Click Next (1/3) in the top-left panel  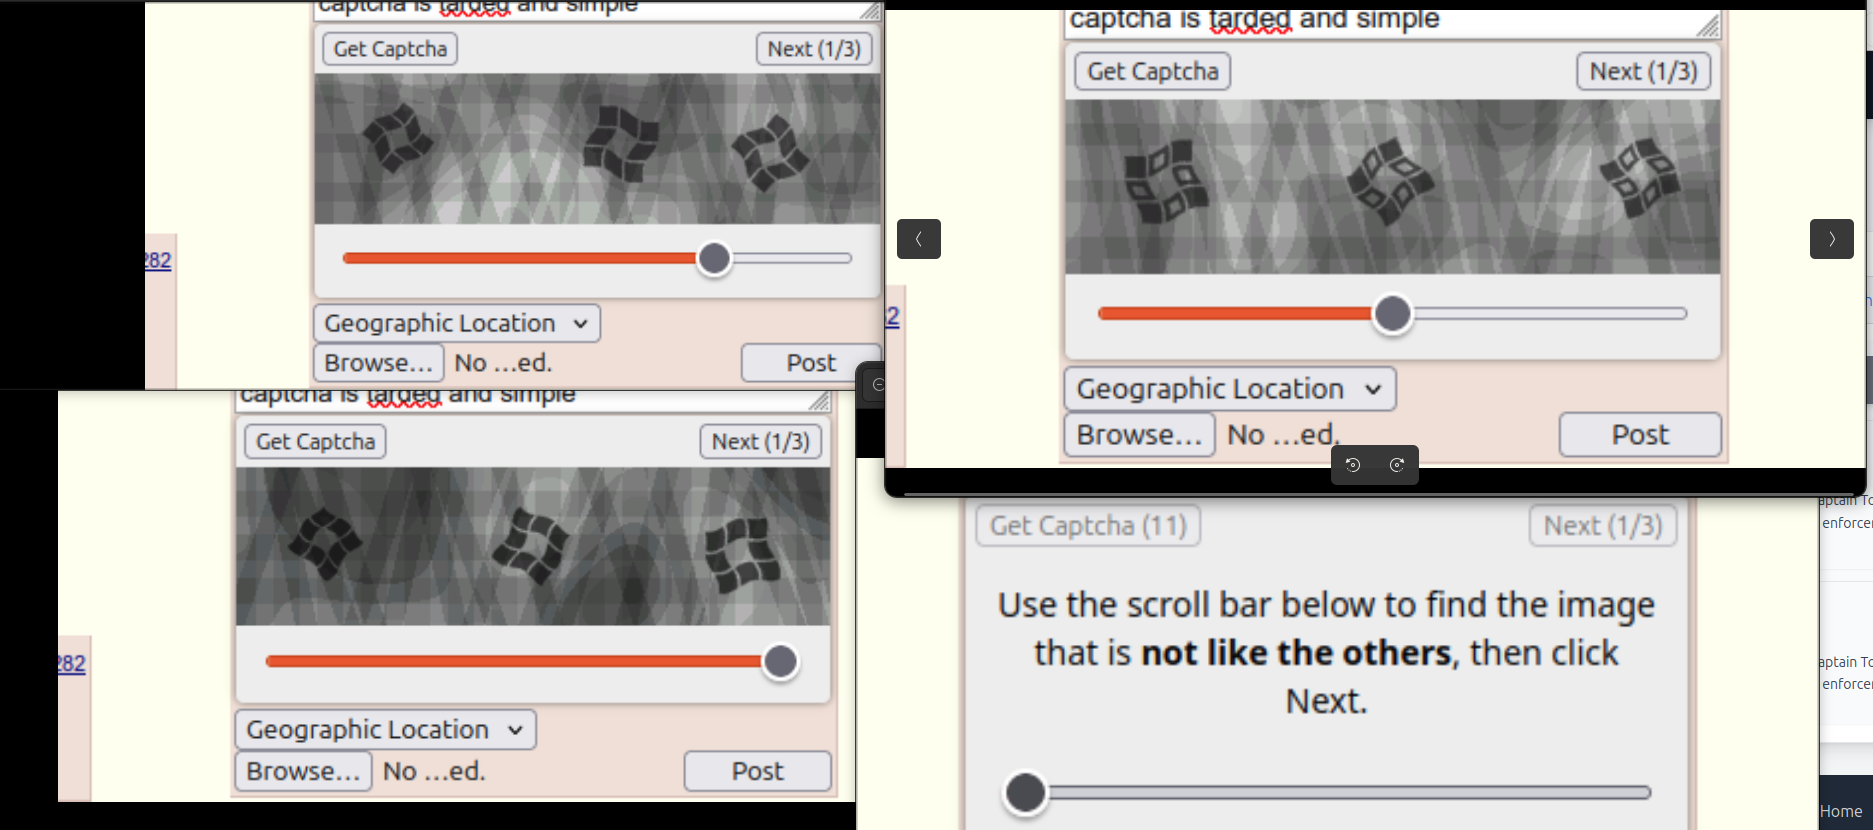[x=814, y=49]
